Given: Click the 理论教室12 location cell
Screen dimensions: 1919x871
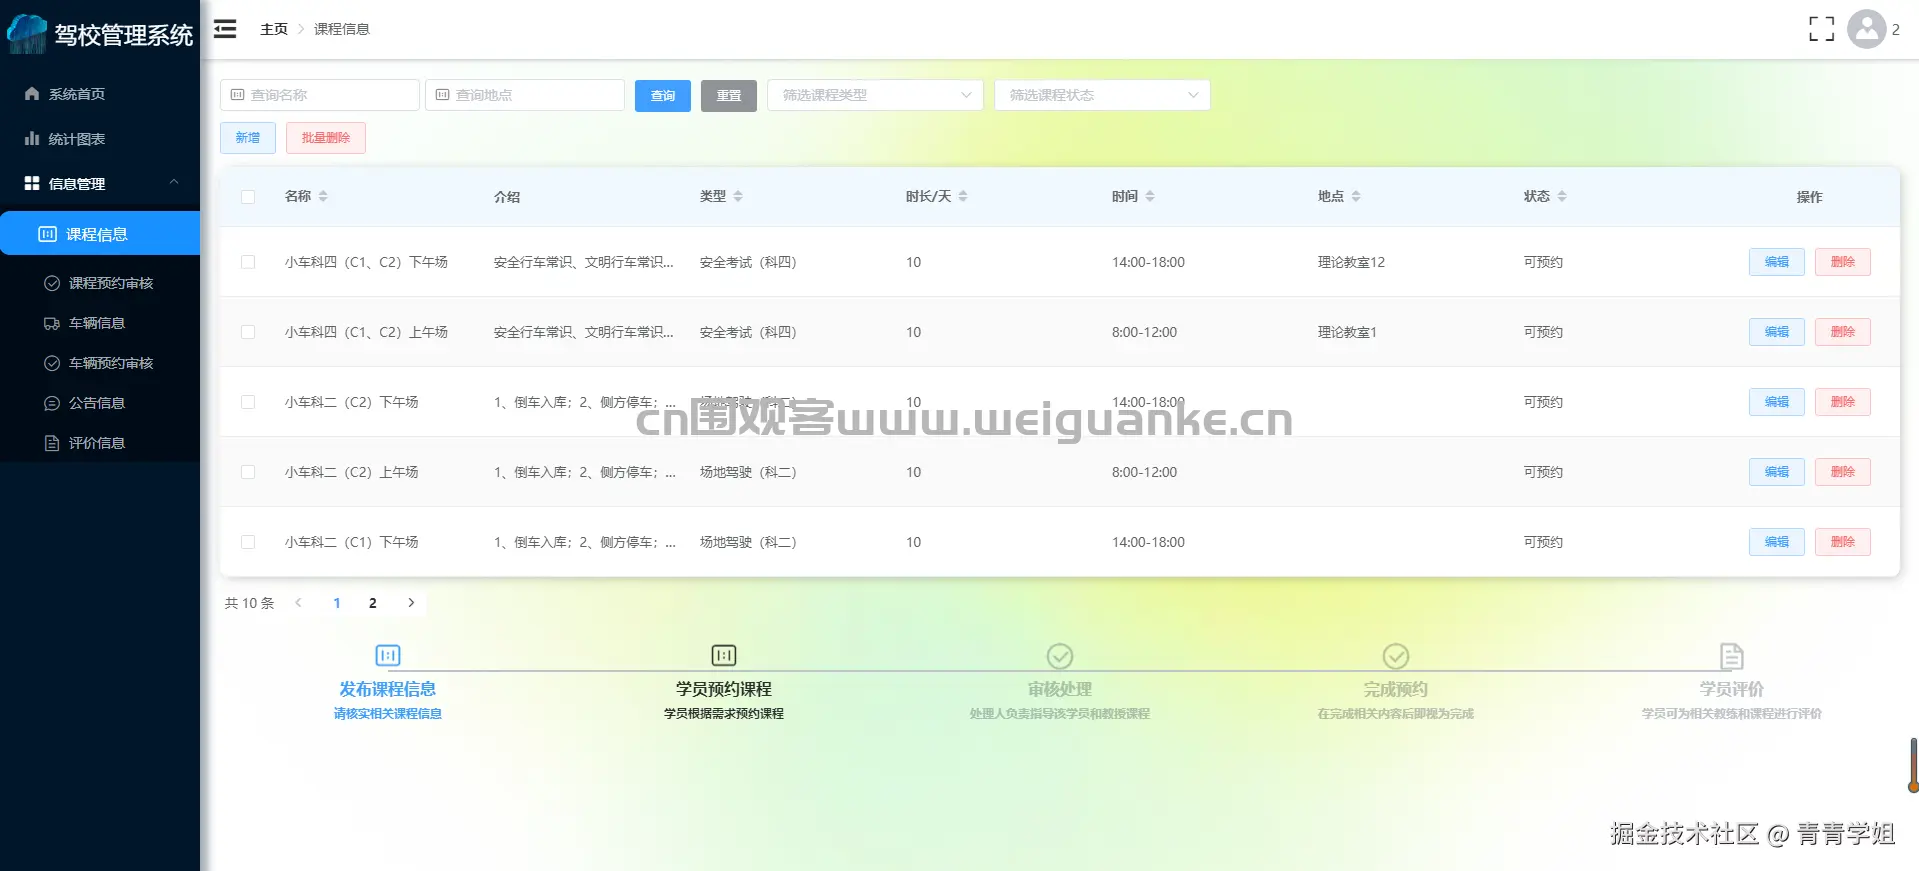Looking at the screenshot, I should (x=1351, y=262).
